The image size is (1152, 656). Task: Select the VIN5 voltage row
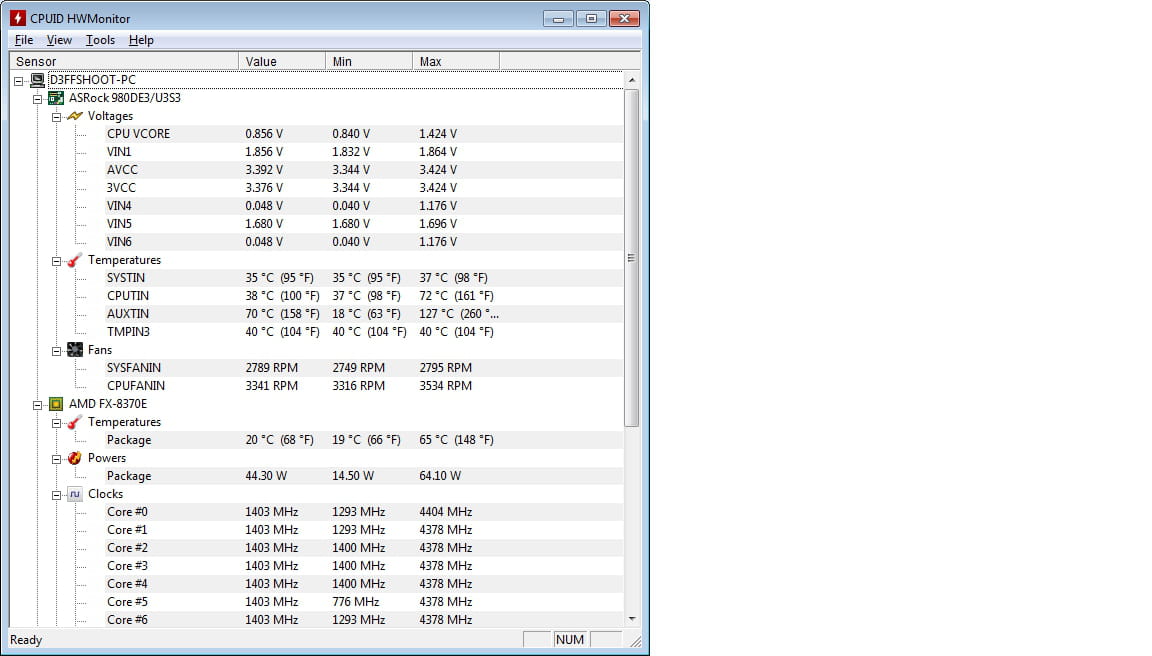[364, 224]
